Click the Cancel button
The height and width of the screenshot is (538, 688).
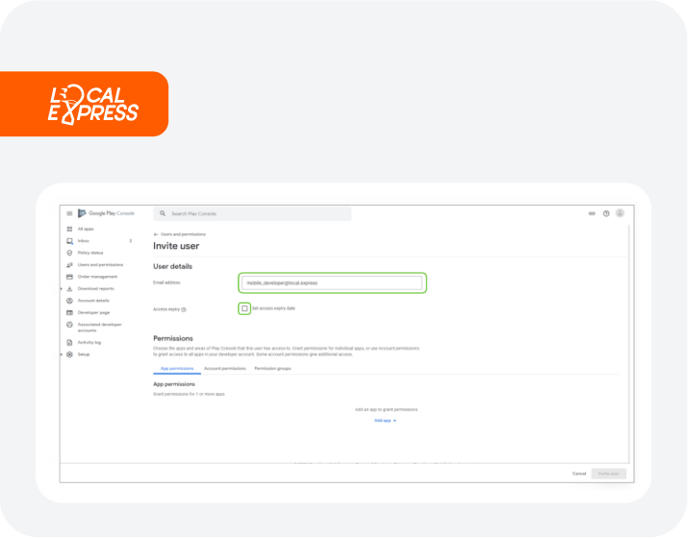[x=579, y=474]
